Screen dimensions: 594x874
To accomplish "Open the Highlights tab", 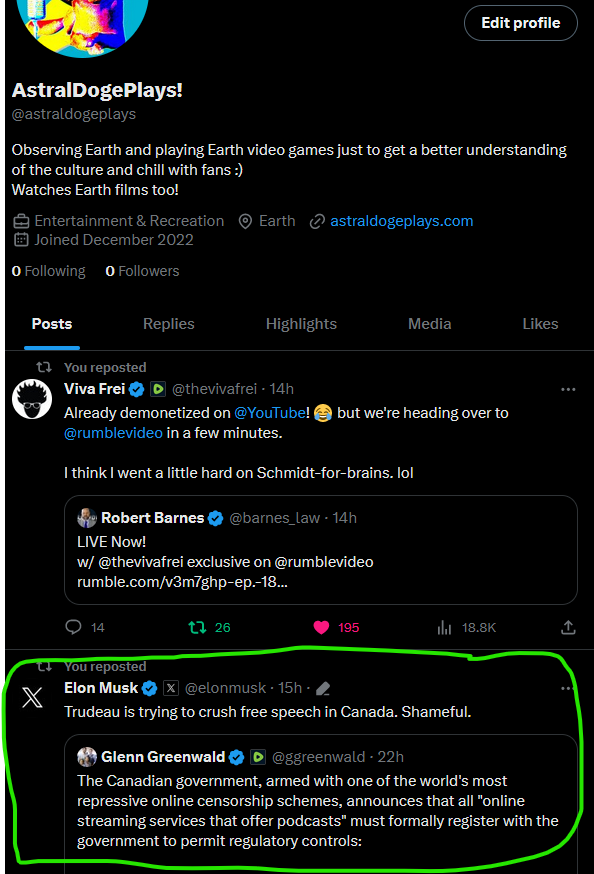I will tap(301, 324).
